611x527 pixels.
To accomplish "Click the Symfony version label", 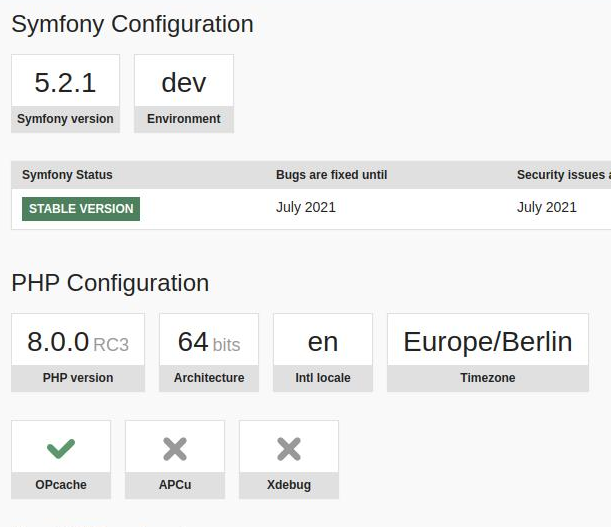I will 65,119.
